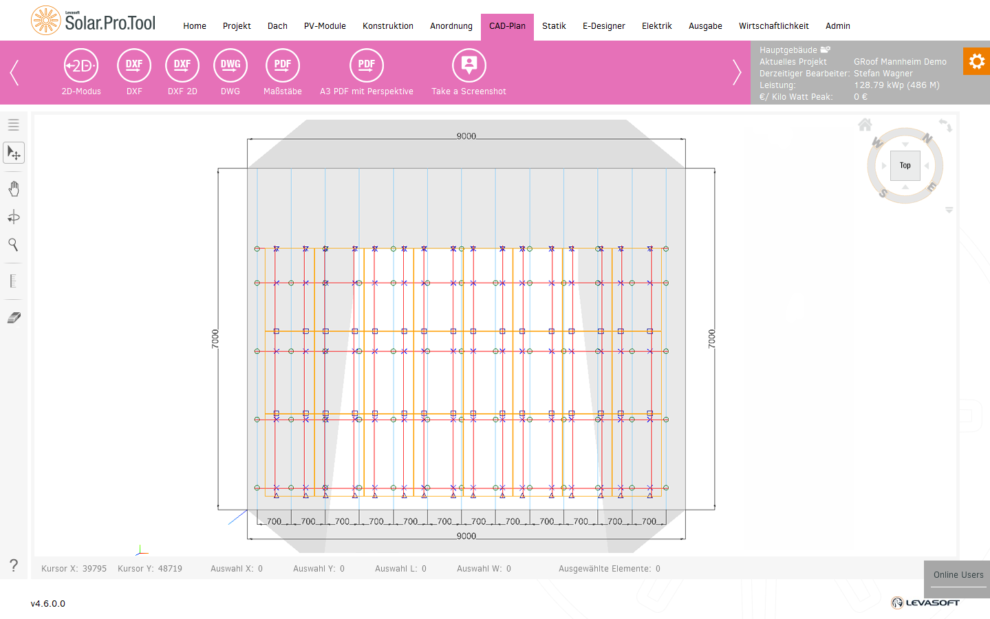Click the Top face of view cube
The image size is (990, 619).
(904, 165)
